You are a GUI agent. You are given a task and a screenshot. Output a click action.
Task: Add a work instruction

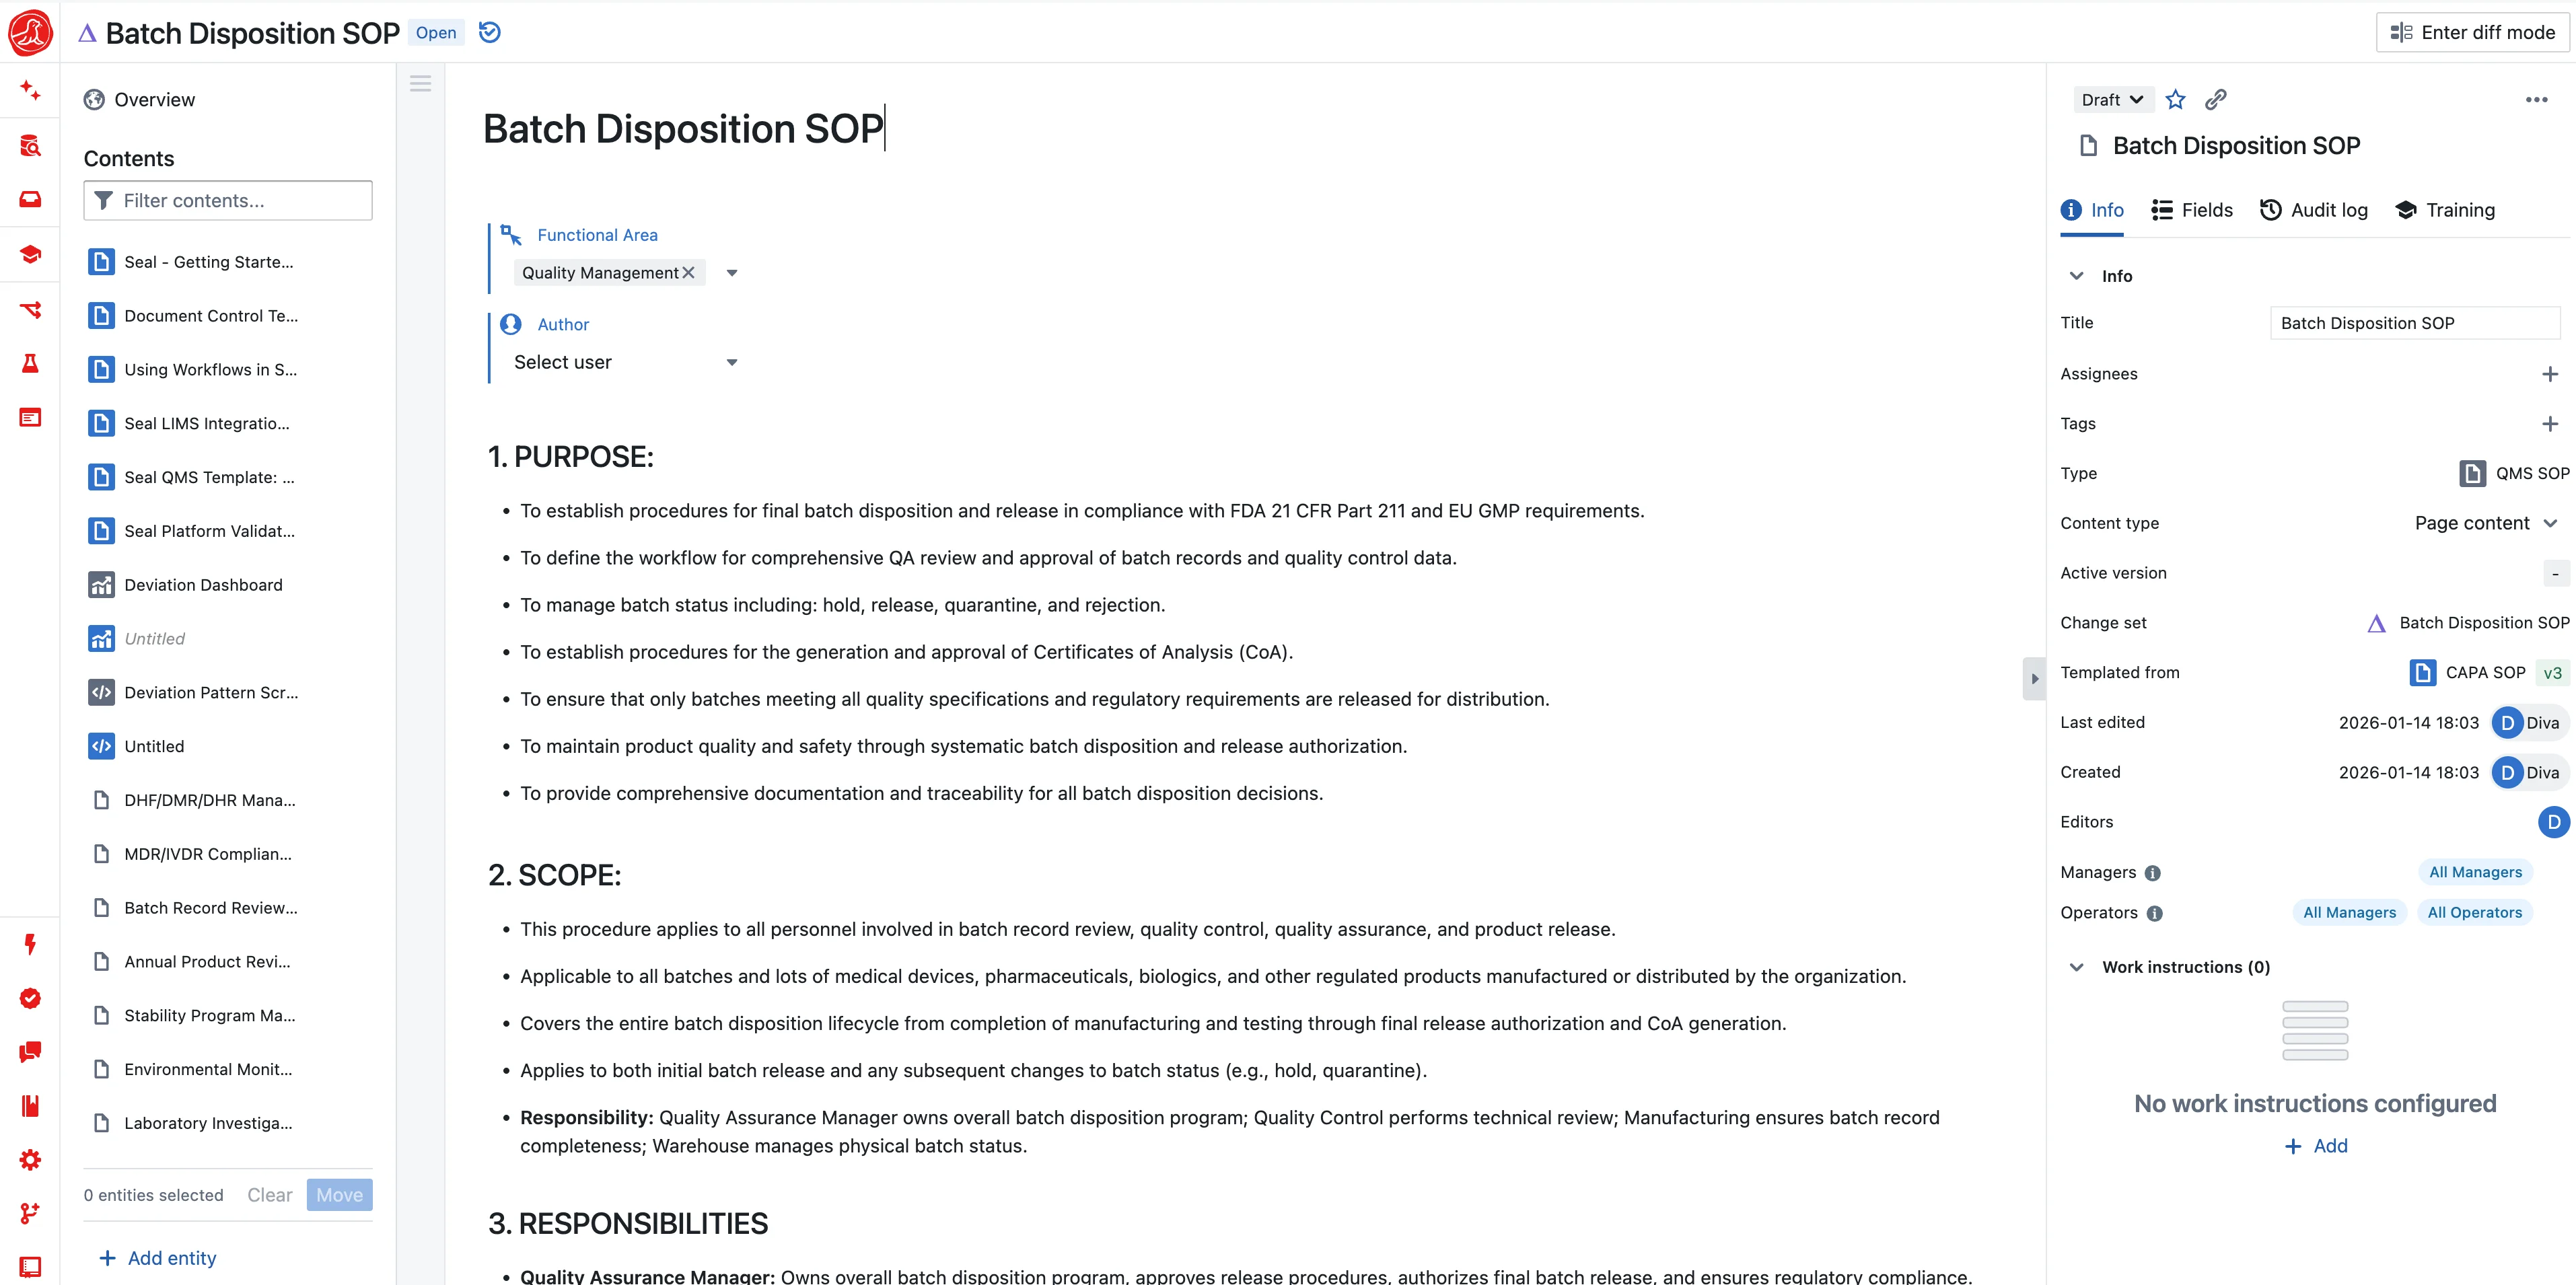click(x=2315, y=1146)
